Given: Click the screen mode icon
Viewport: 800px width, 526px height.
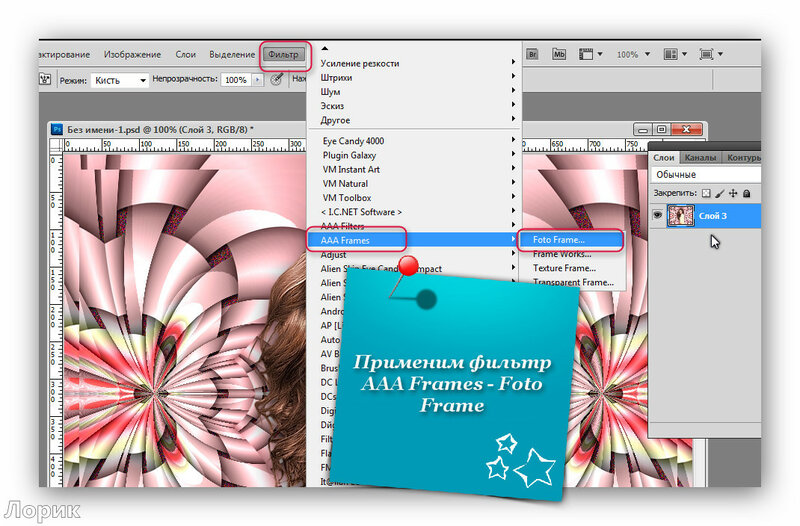Looking at the screenshot, I should tap(706, 54).
